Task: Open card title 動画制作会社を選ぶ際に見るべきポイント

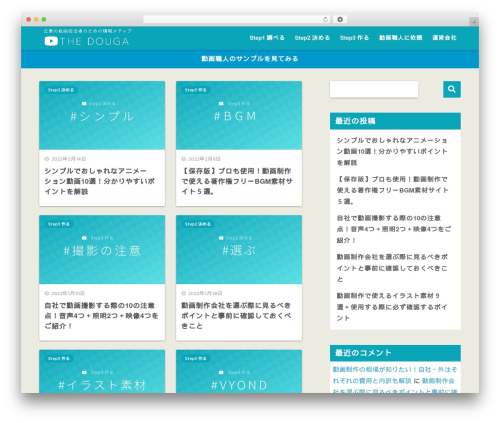Action: [236, 316]
